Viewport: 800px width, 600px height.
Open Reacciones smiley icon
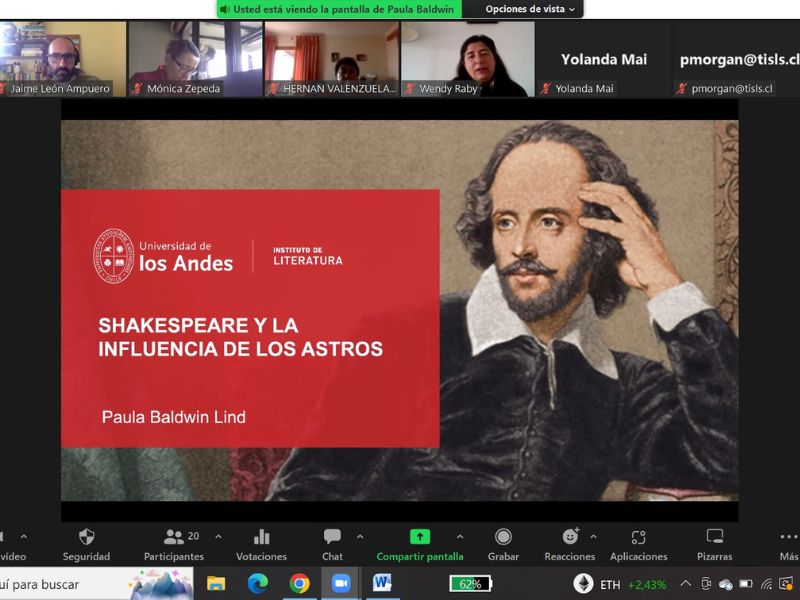[570, 537]
